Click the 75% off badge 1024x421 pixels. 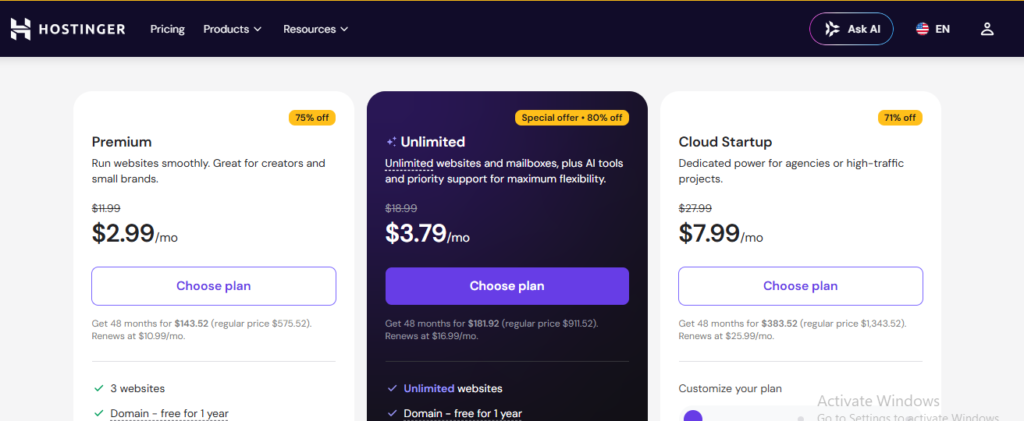coord(312,117)
